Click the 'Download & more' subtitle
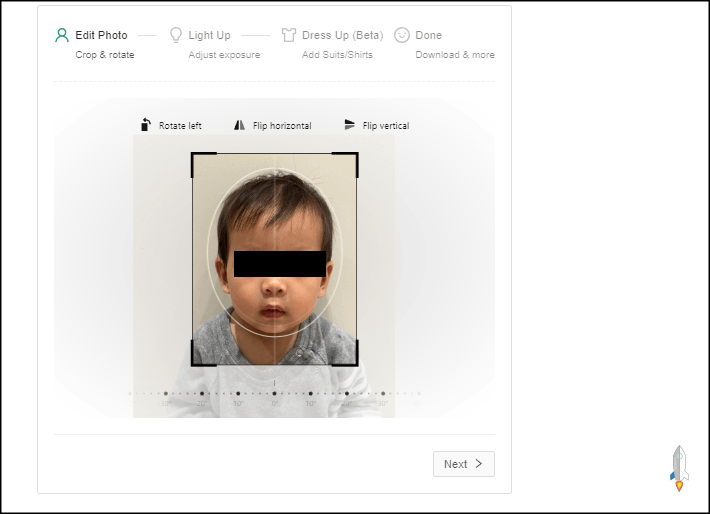710x514 pixels. [455, 55]
